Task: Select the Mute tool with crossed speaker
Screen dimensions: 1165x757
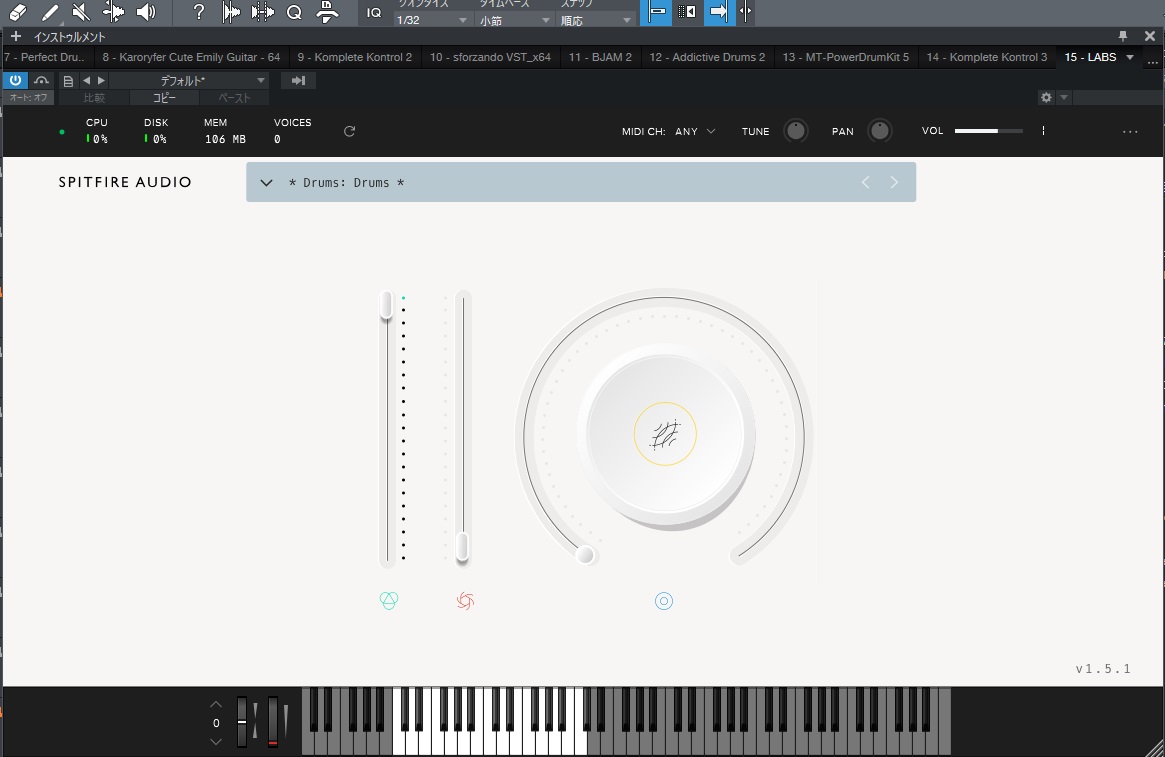Action: coord(81,12)
